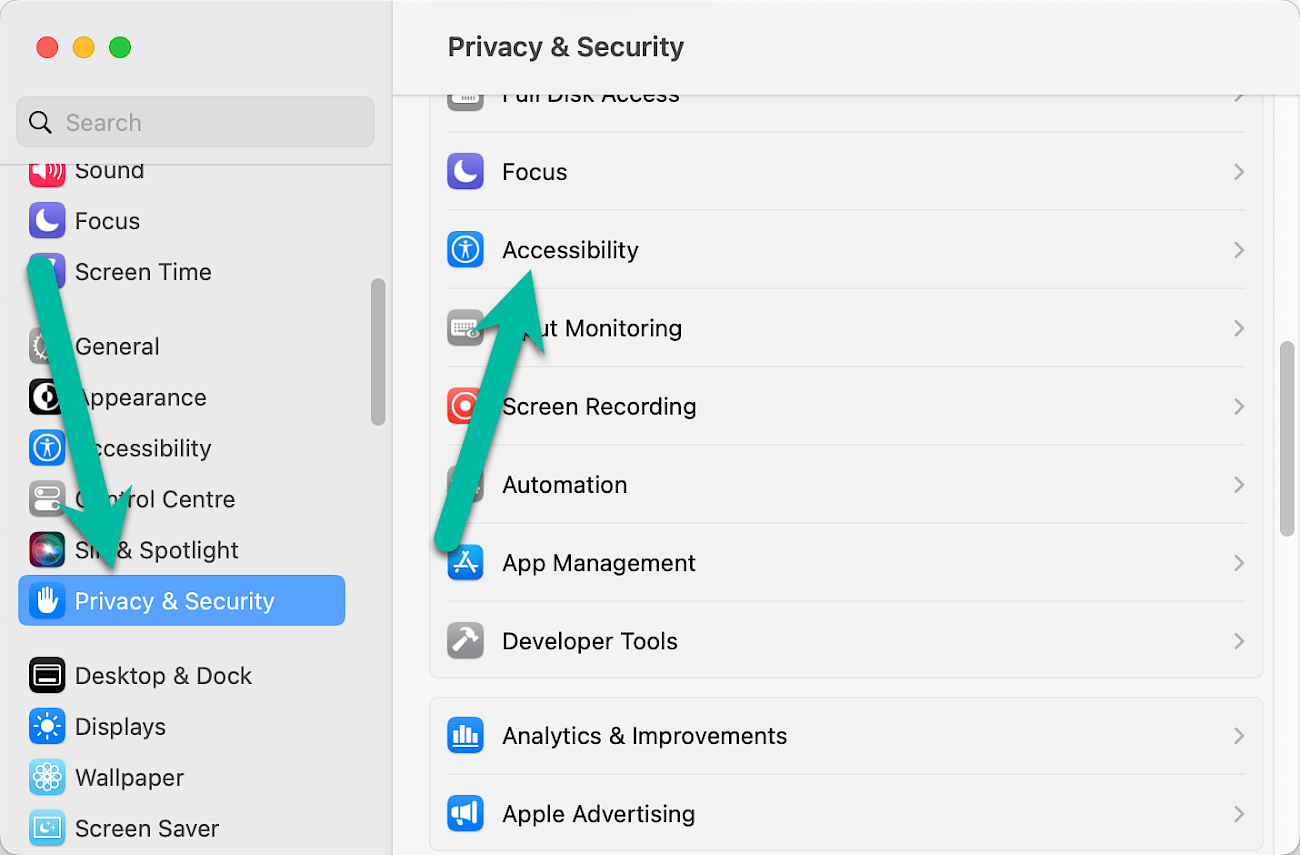
Task: Click the Apple Advertising megaphone icon
Action: click(x=465, y=814)
